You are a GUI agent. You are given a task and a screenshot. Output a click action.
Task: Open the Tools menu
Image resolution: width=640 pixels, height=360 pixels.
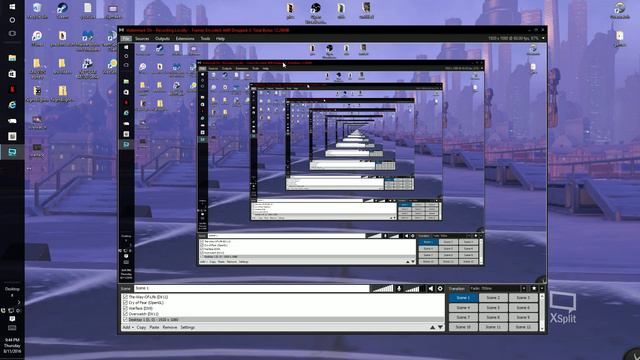pyautogui.click(x=205, y=38)
